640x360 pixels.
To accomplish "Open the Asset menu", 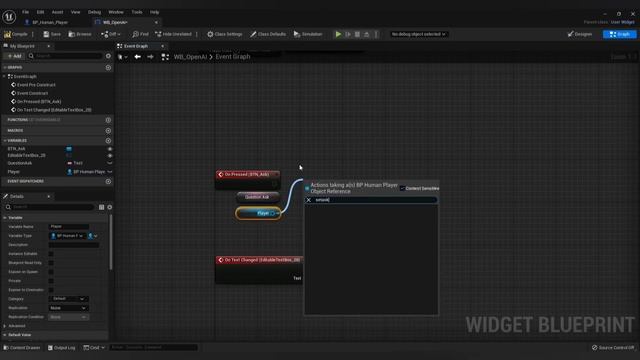I will (58, 12).
